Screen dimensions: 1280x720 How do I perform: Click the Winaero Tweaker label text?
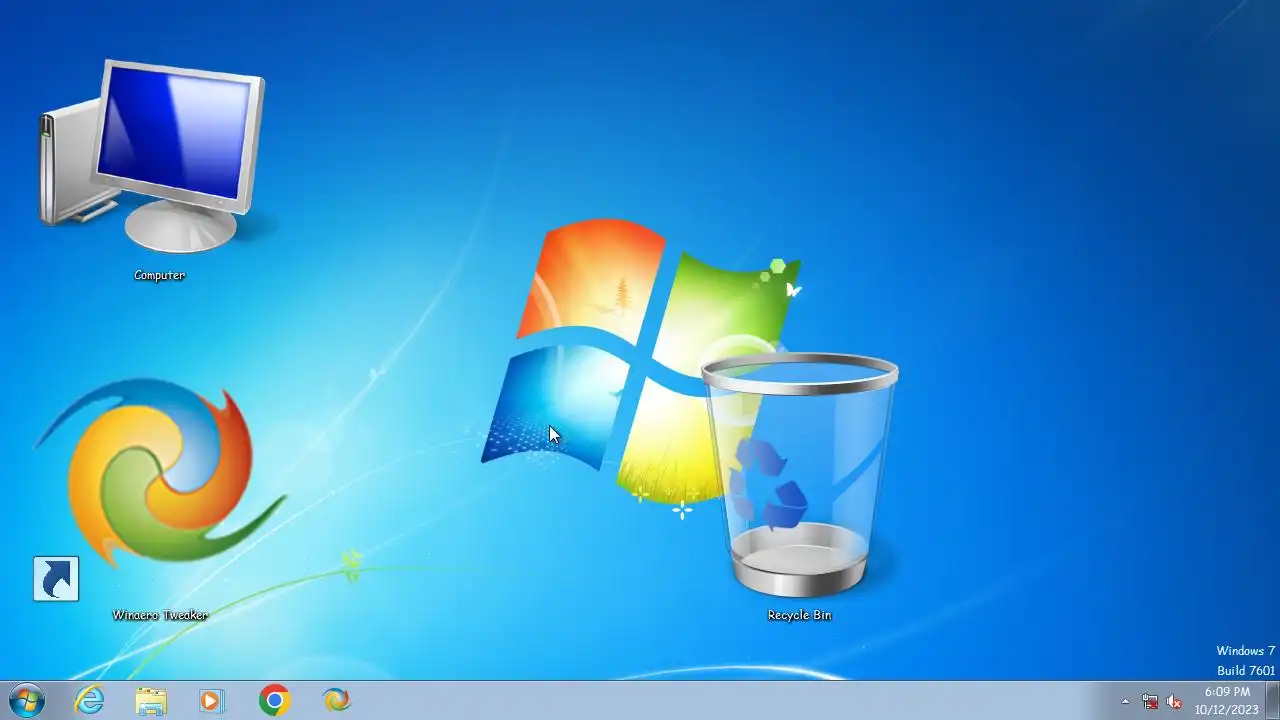160,615
